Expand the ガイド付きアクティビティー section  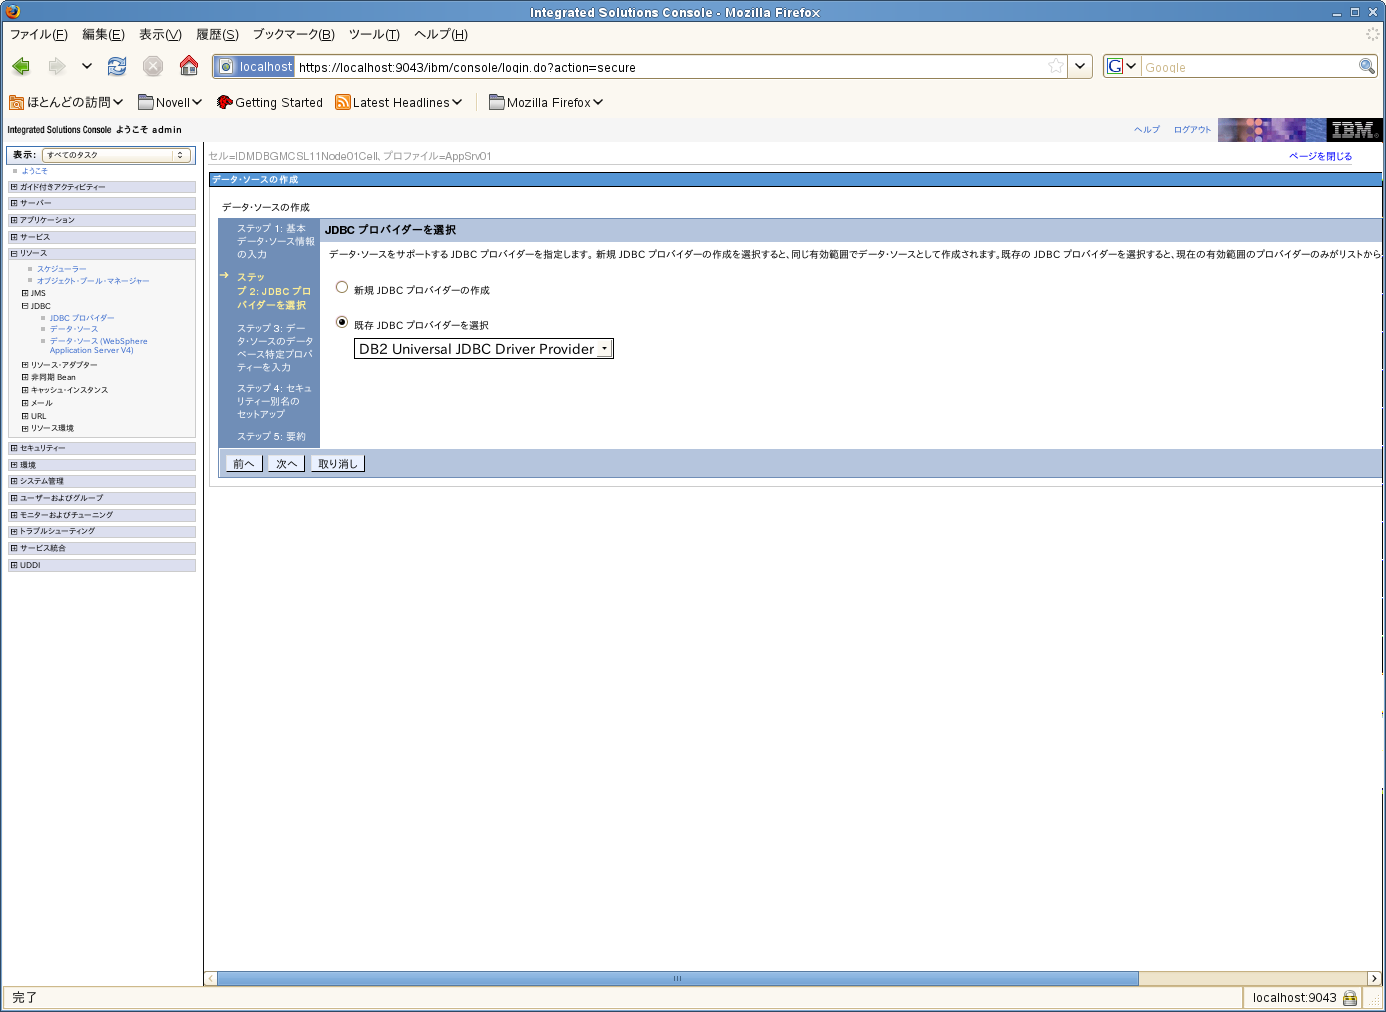(x=14, y=187)
